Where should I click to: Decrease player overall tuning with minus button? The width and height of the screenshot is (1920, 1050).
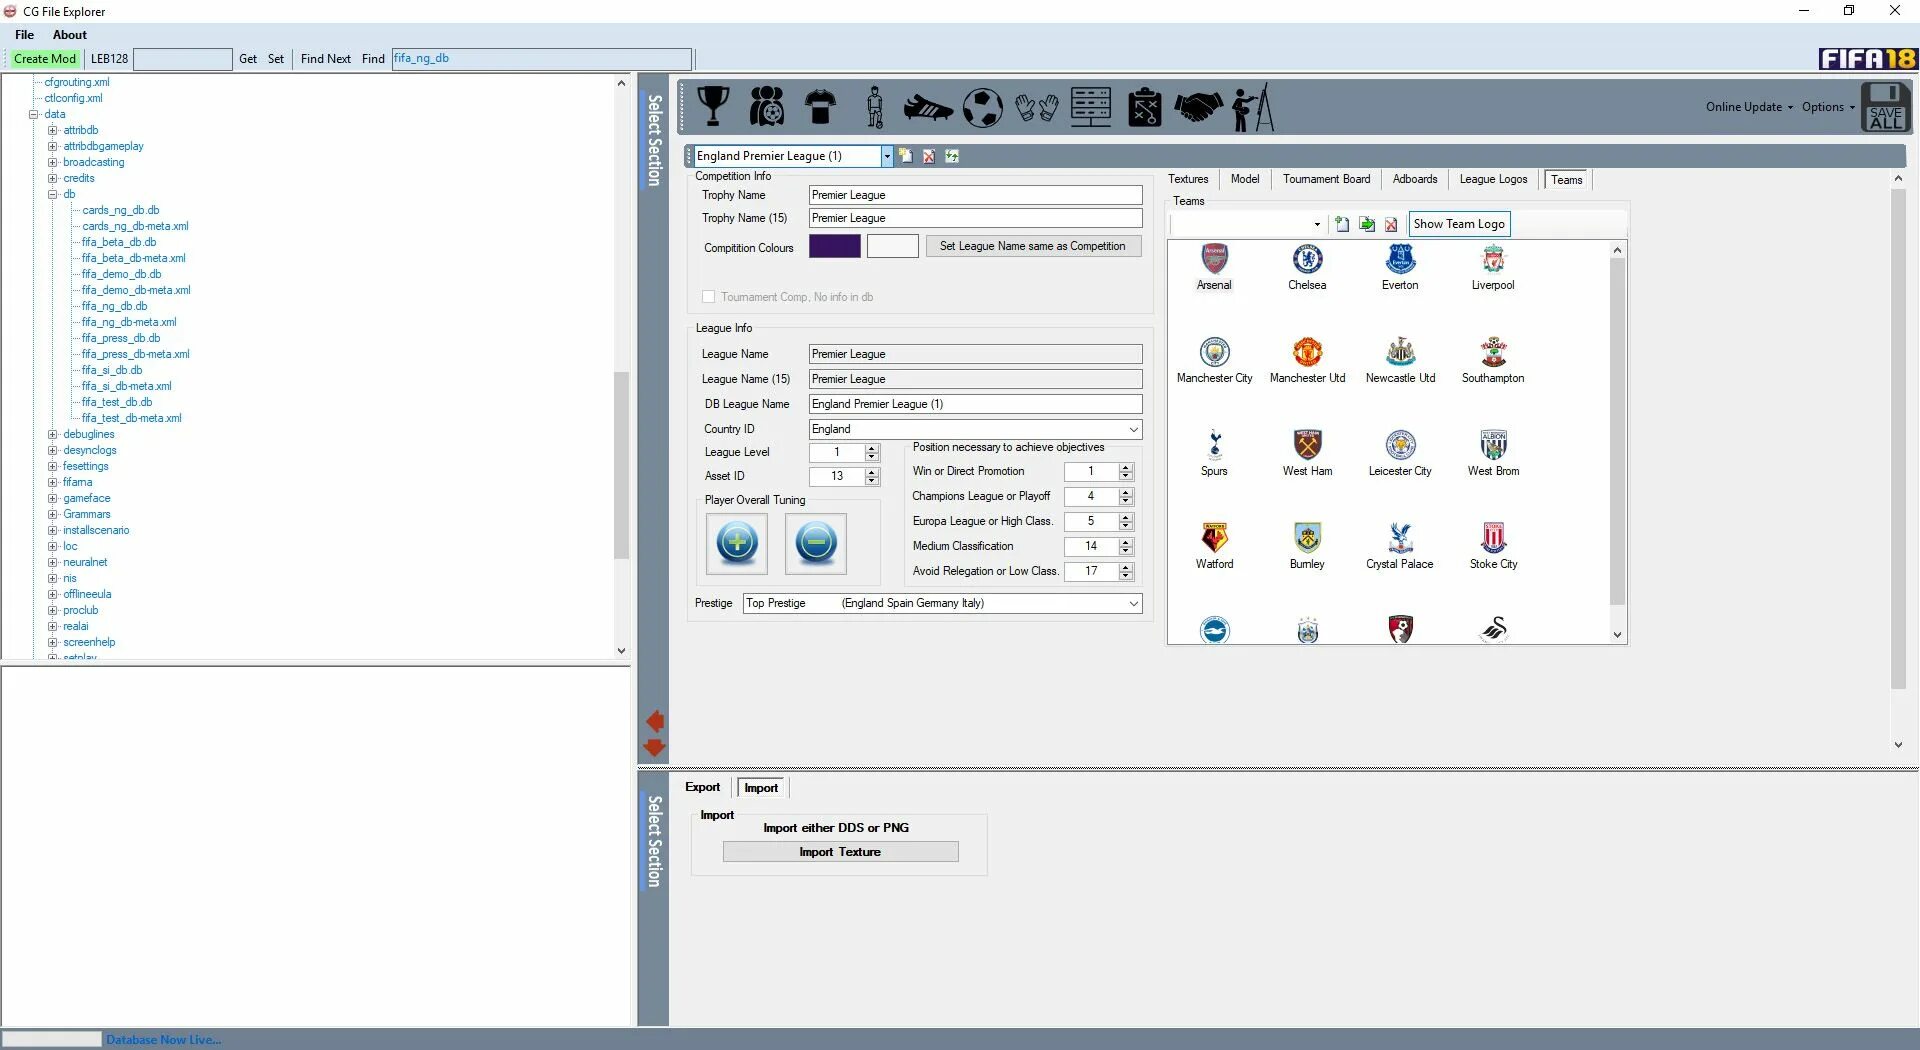(x=816, y=543)
